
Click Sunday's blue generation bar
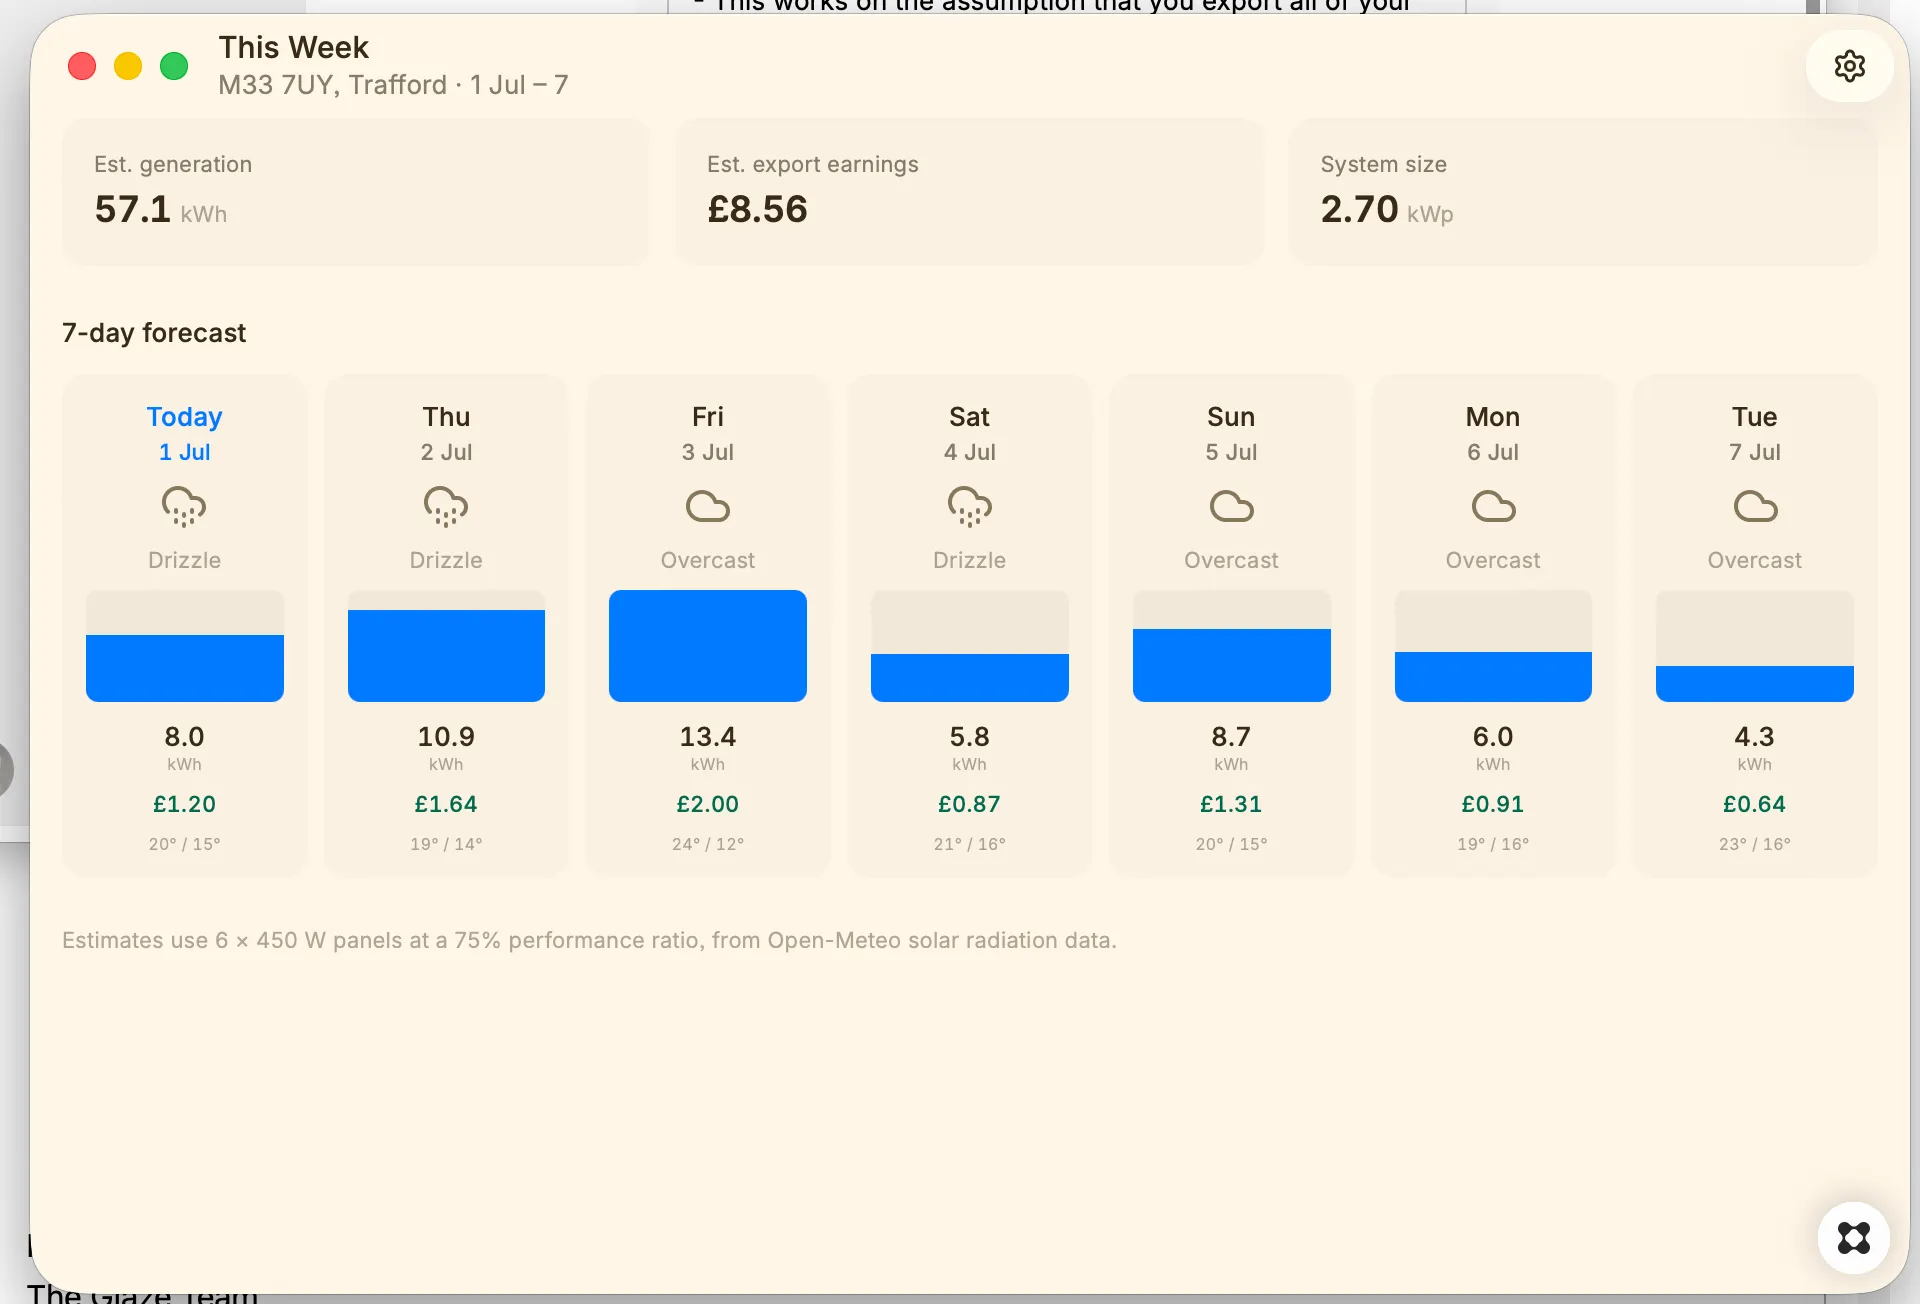click(x=1232, y=665)
